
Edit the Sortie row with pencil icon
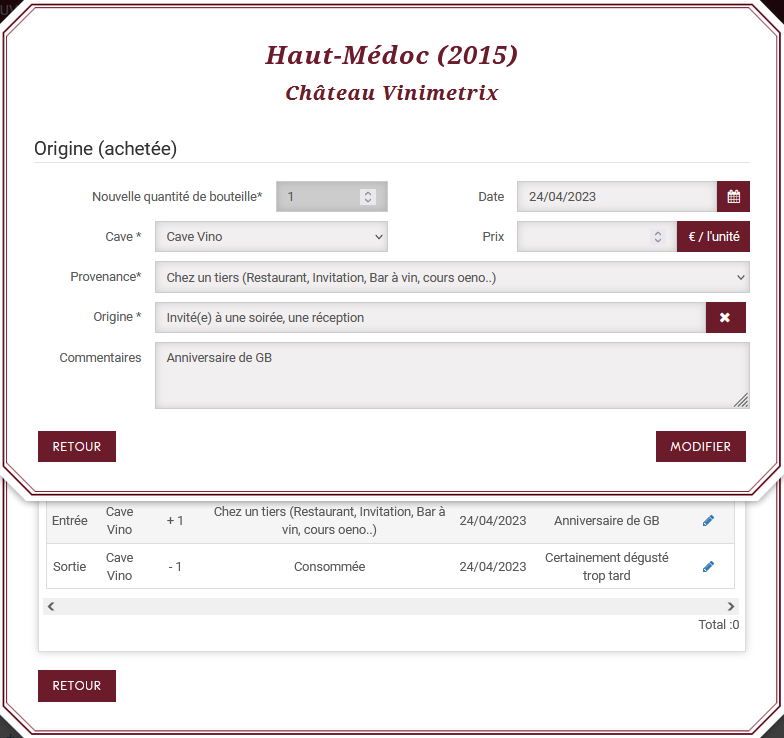(708, 567)
